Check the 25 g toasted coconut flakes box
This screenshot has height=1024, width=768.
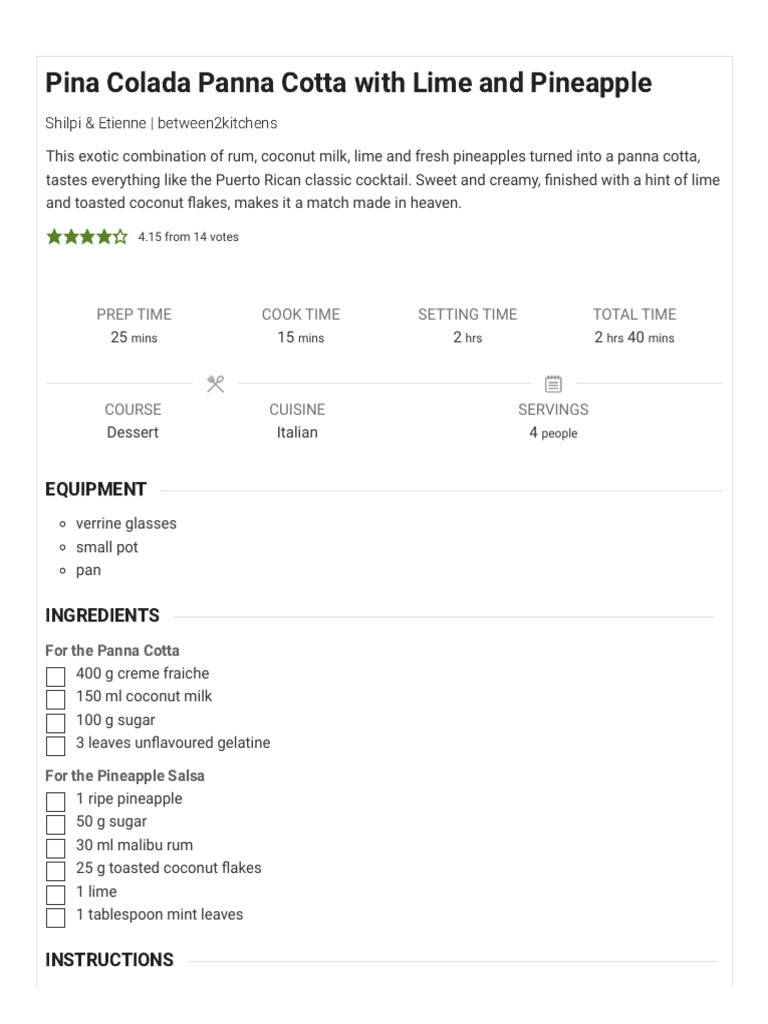(56, 871)
